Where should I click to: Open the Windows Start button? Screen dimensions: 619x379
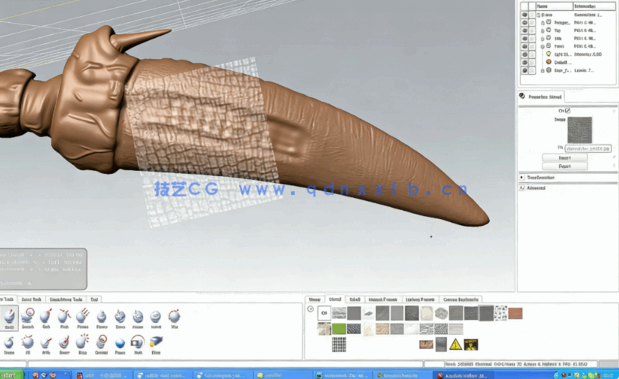tap(11, 375)
